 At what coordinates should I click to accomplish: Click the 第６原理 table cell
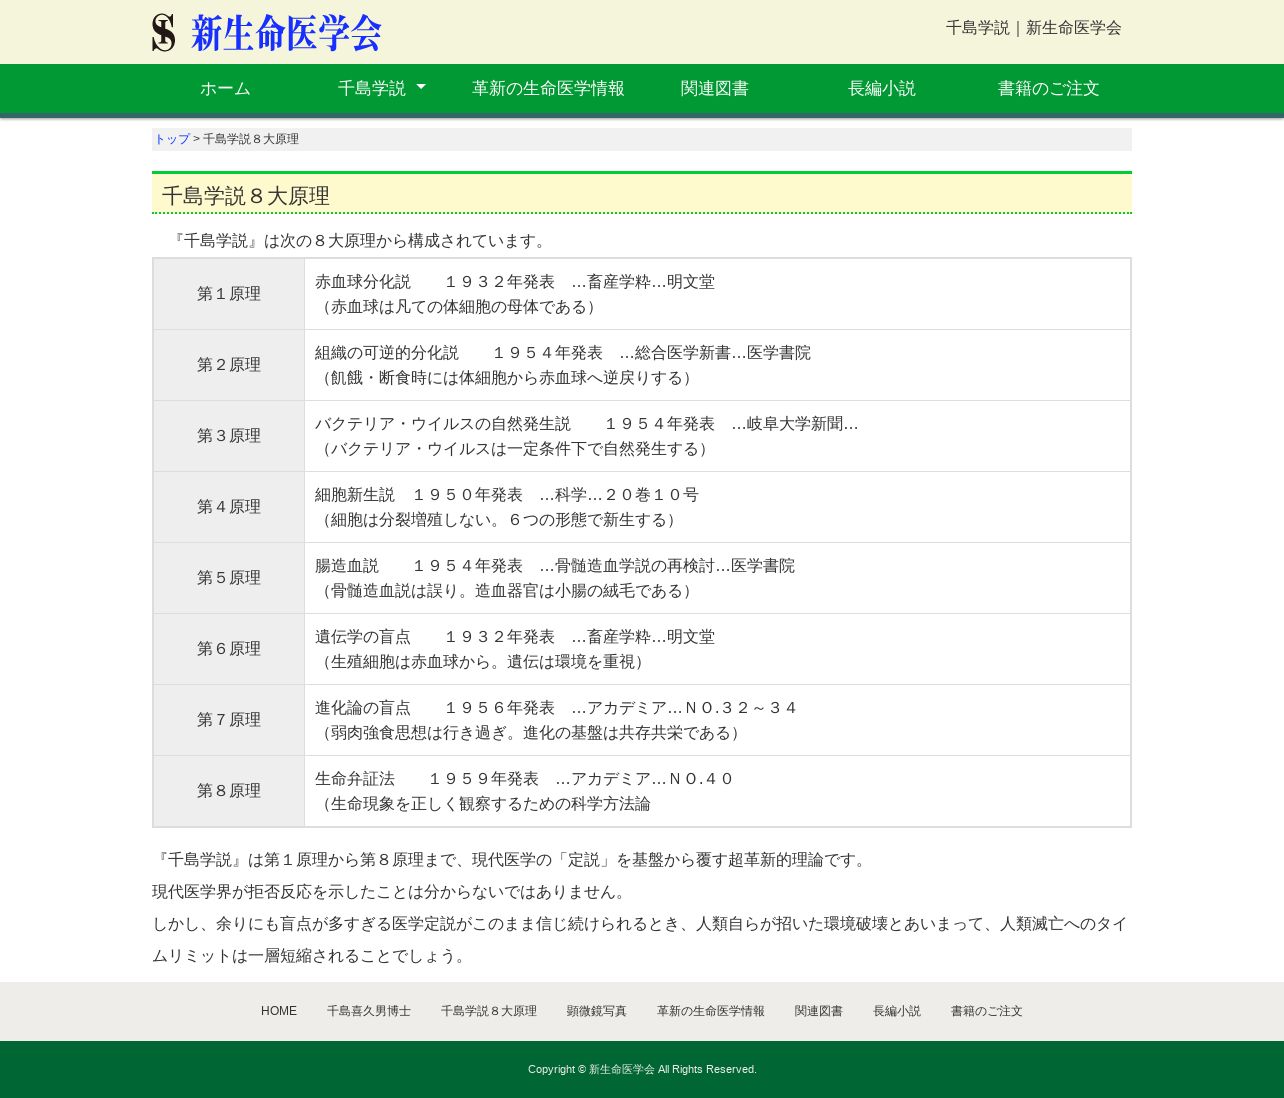[x=229, y=649]
